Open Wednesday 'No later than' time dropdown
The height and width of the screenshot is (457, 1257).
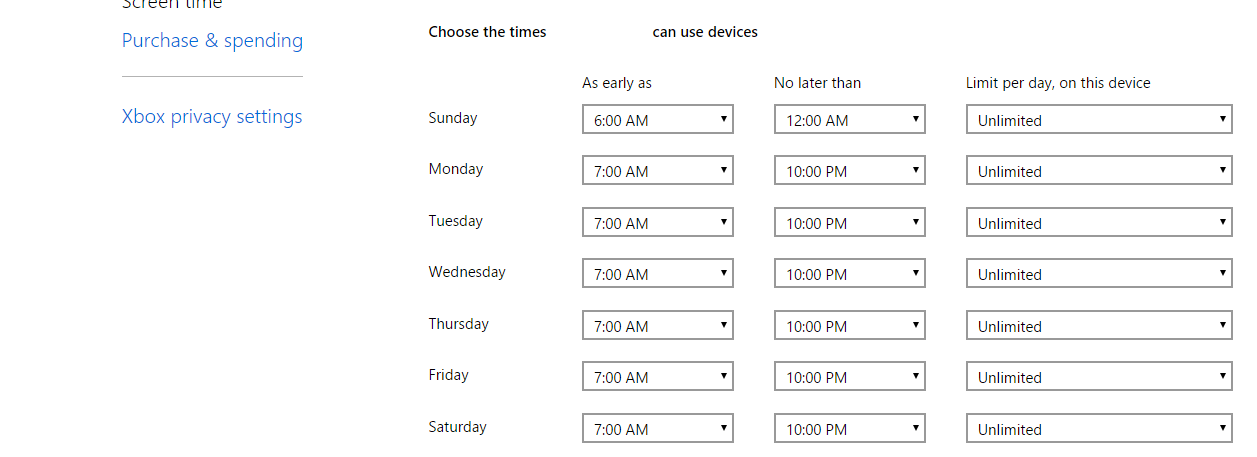click(850, 273)
